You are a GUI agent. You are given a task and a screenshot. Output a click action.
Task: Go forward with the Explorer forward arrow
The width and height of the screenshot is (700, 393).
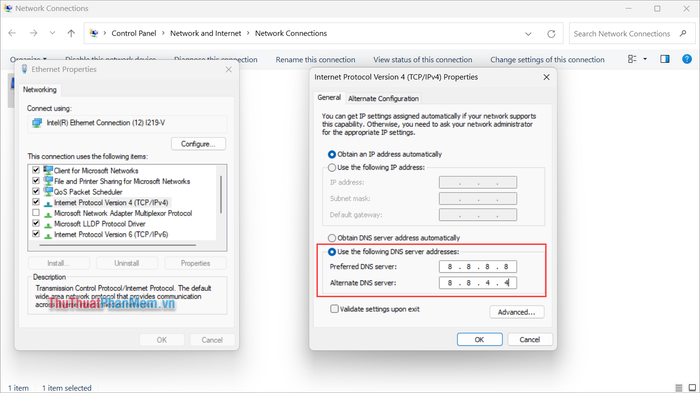[33, 33]
